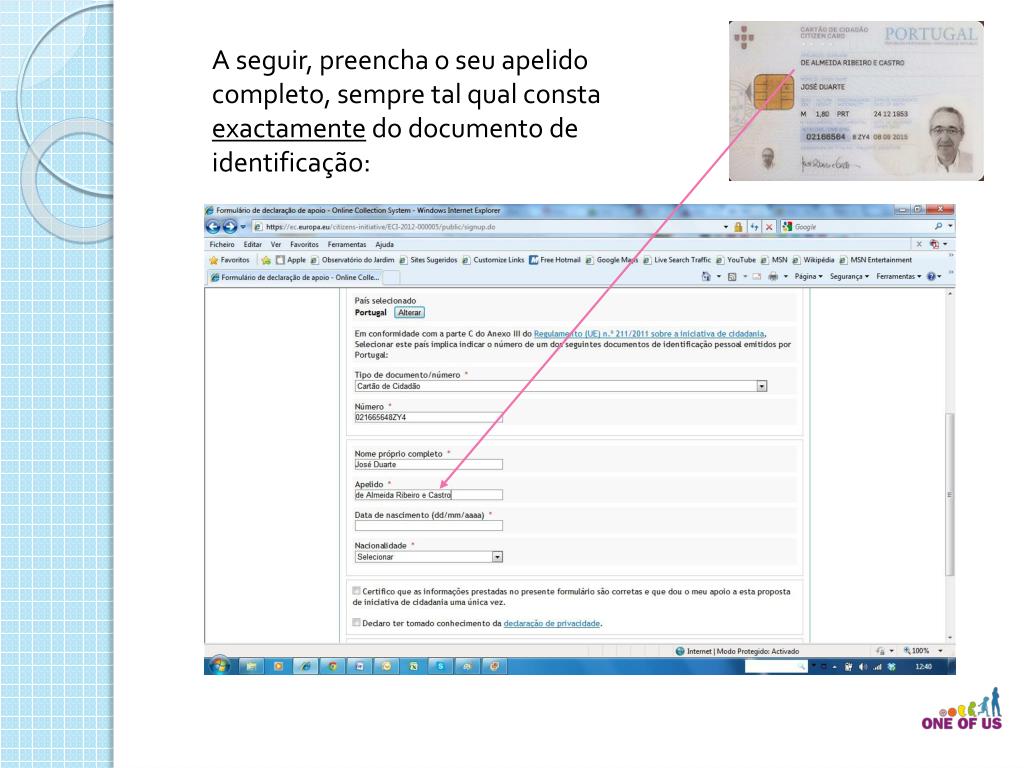1024x768 pixels.
Task: Click the Refresh icon beside the lock
Action: (x=754, y=227)
